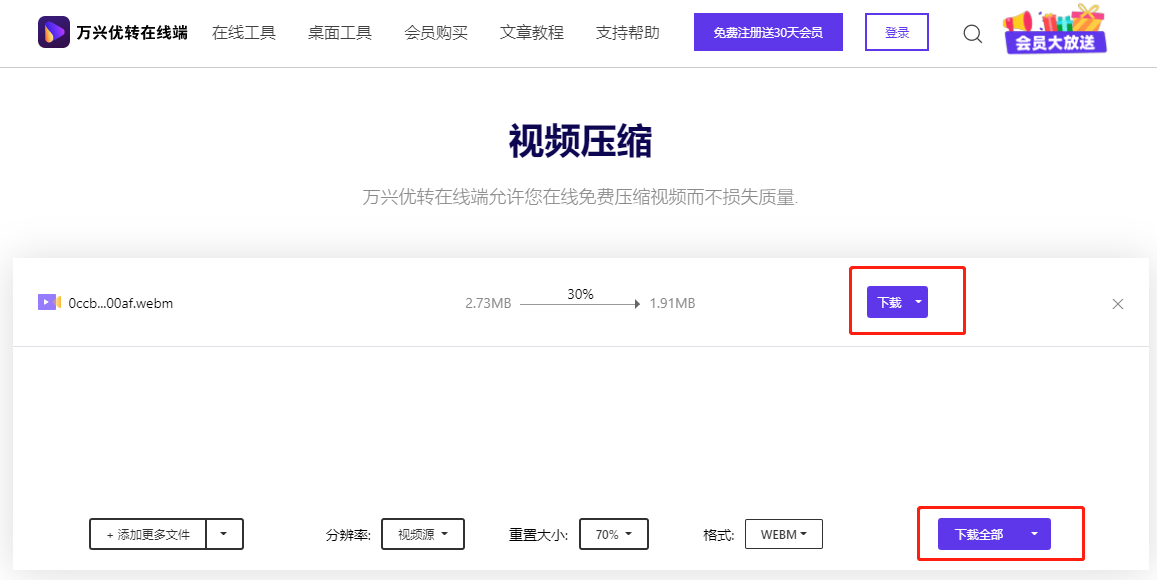Viewport: 1157px width, 580px height.
Task: Open the 在线工具 menu
Action: coord(243,31)
